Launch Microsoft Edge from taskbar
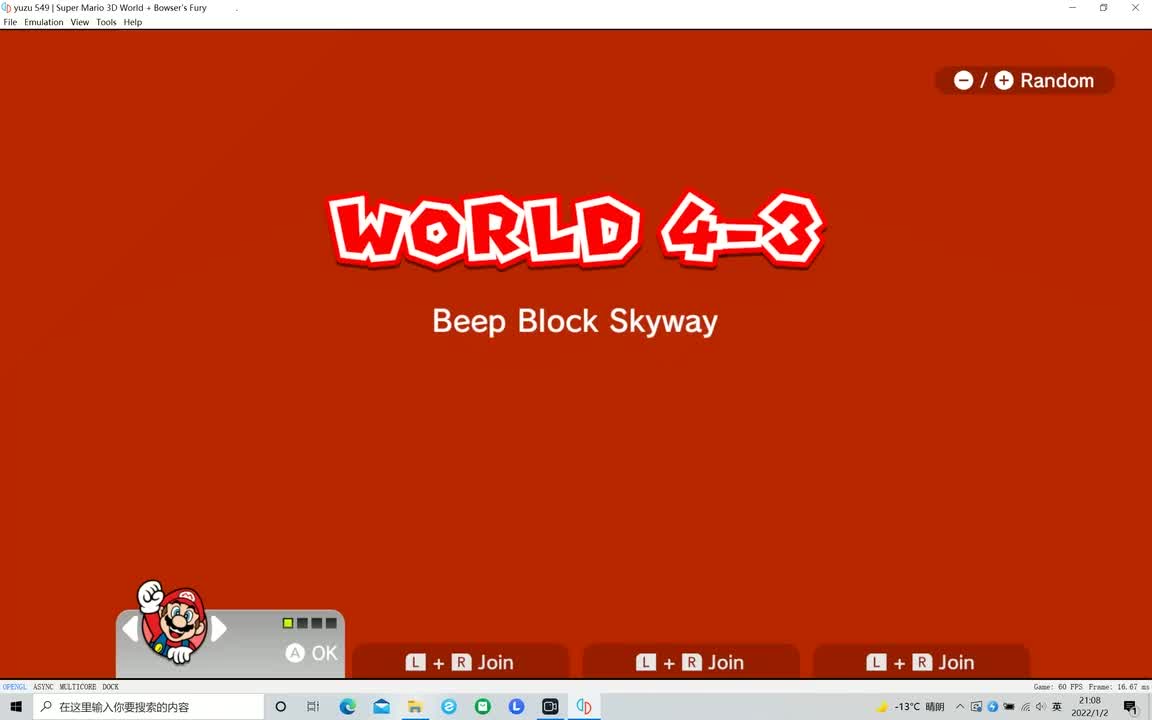Image resolution: width=1152 pixels, height=720 pixels. tap(348, 707)
